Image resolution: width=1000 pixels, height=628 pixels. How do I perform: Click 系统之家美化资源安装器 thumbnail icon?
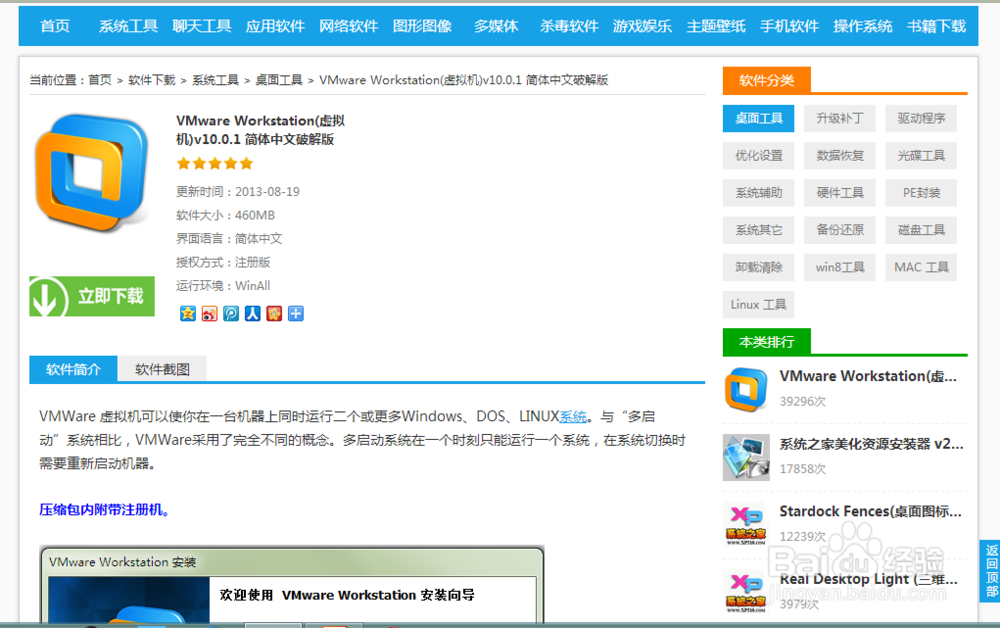tap(746, 457)
